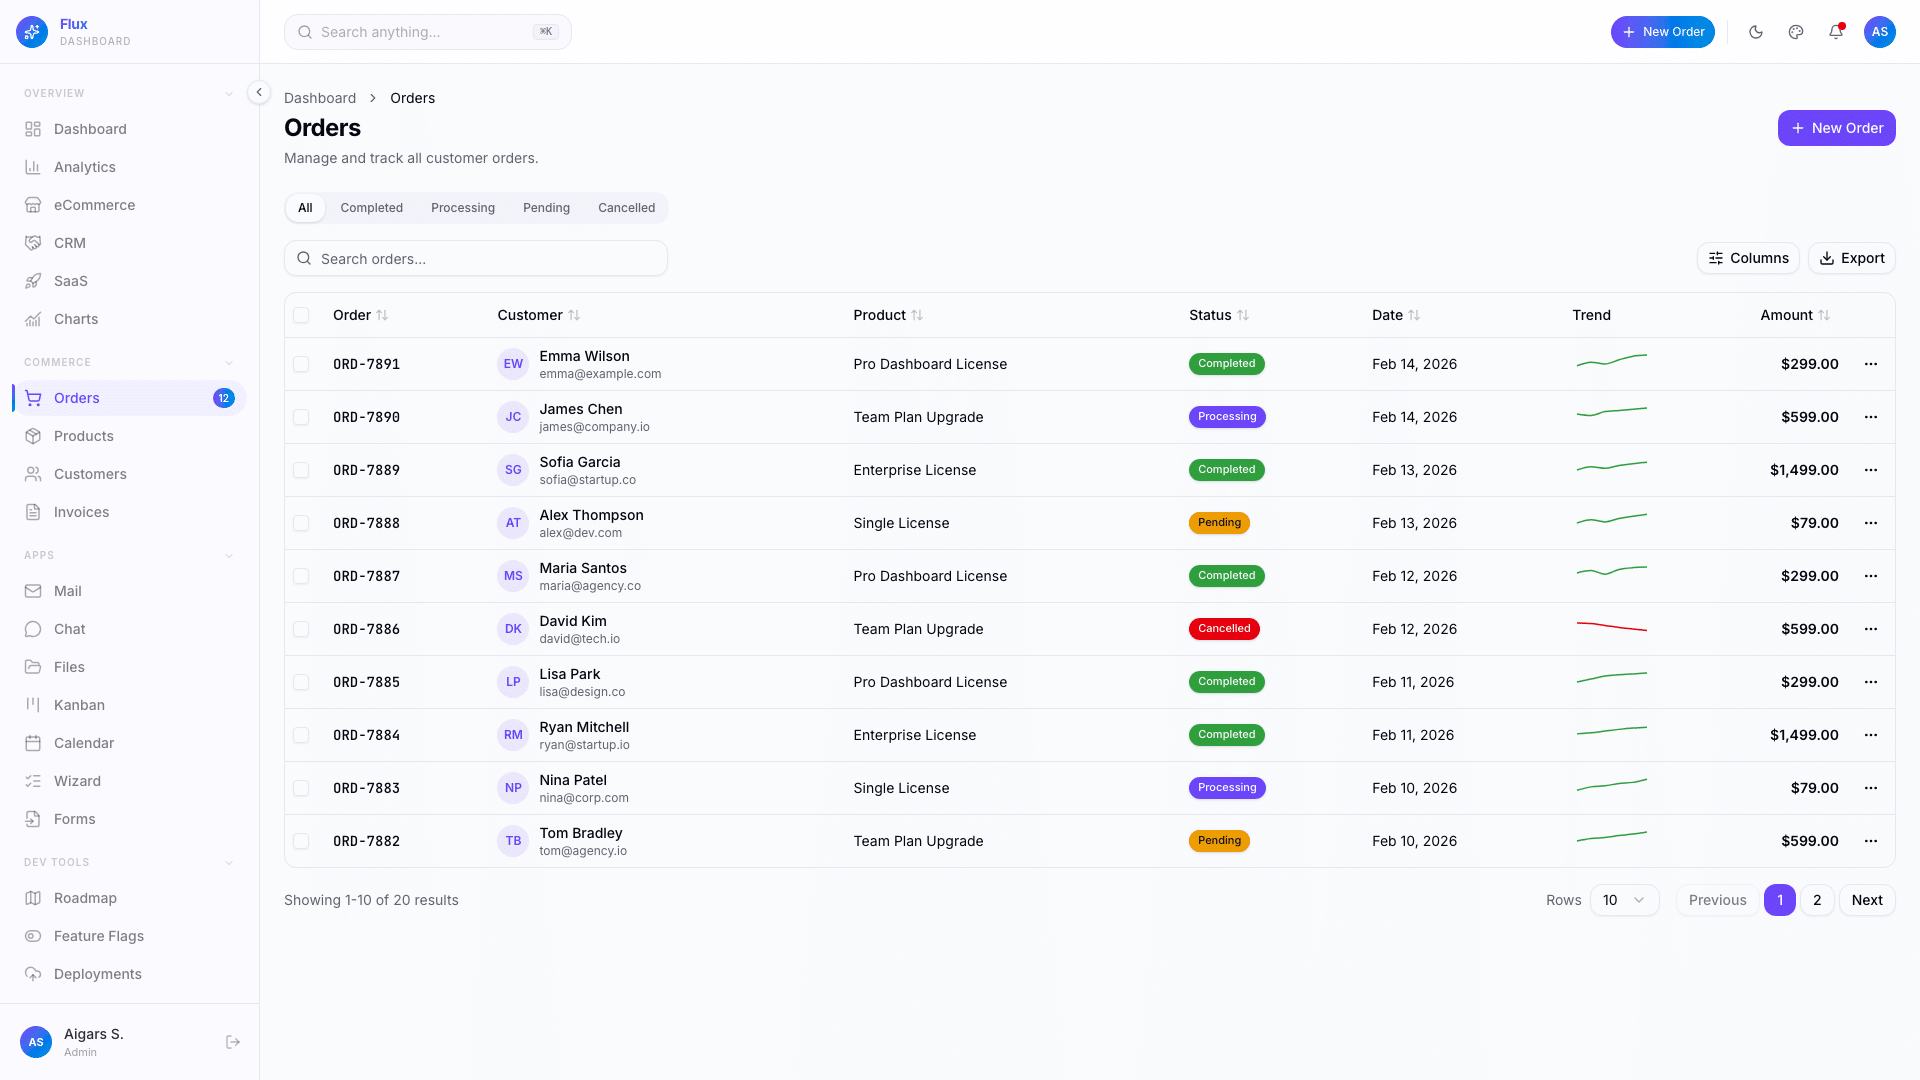
Task: Select the Cancelled filter tab
Action: (626, 208)
